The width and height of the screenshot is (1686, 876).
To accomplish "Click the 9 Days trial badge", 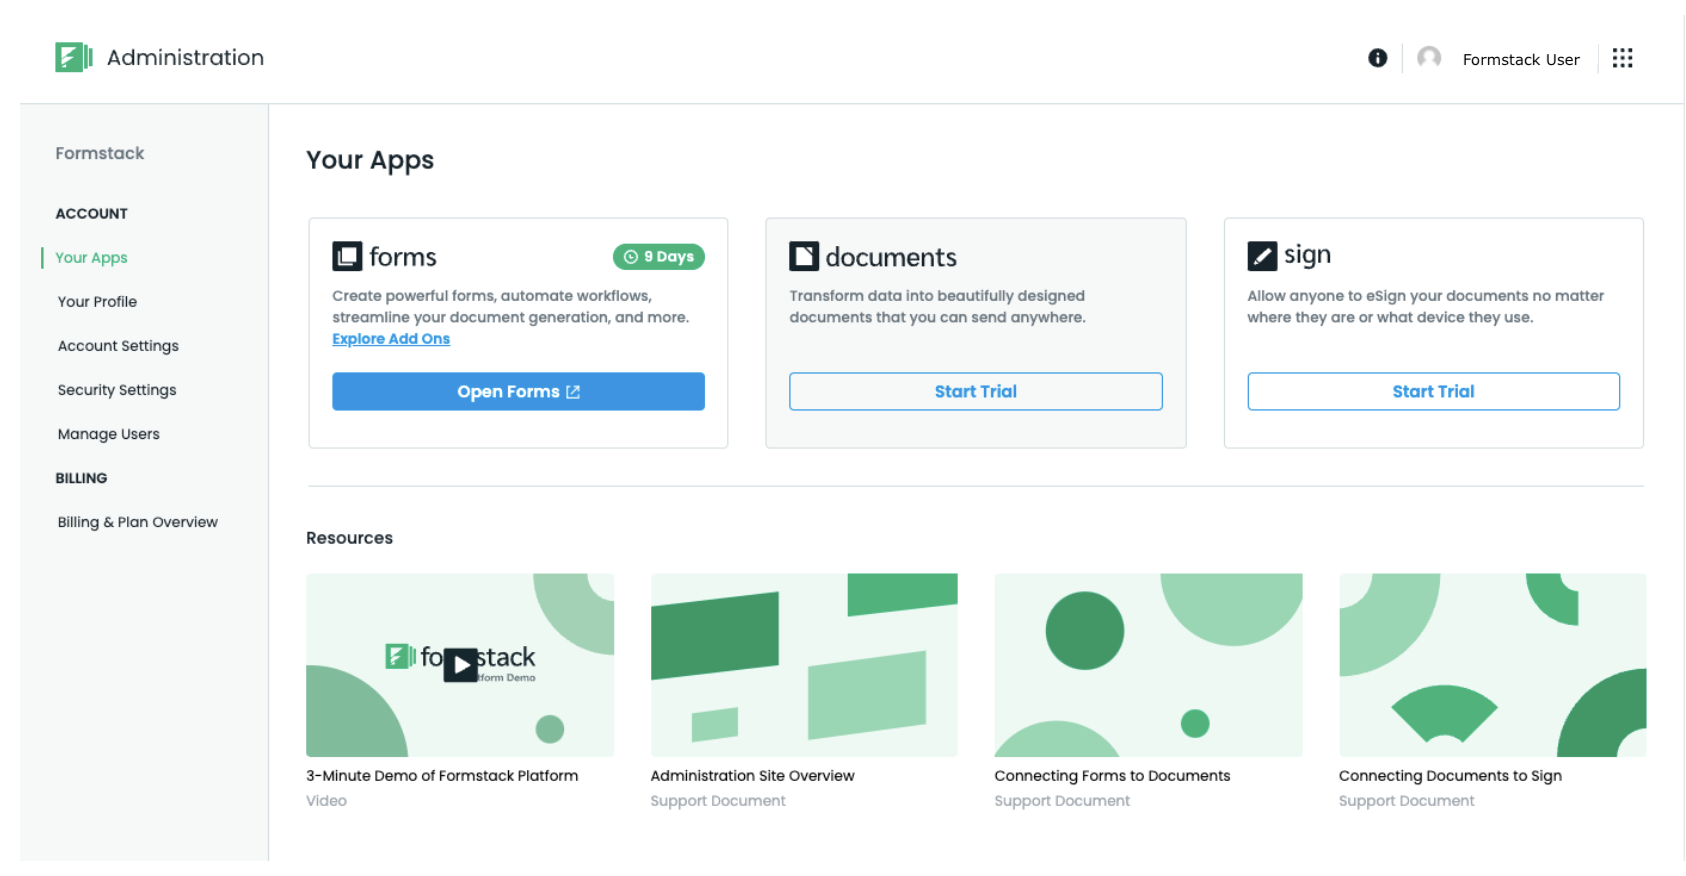I will pyautogui.click(x=659, y=257).
